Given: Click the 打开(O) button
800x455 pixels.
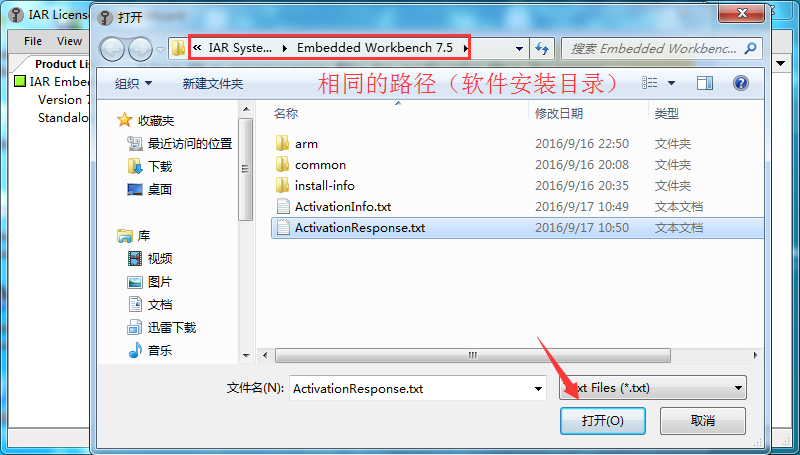Looking at the screenshot, I should 603,421.
